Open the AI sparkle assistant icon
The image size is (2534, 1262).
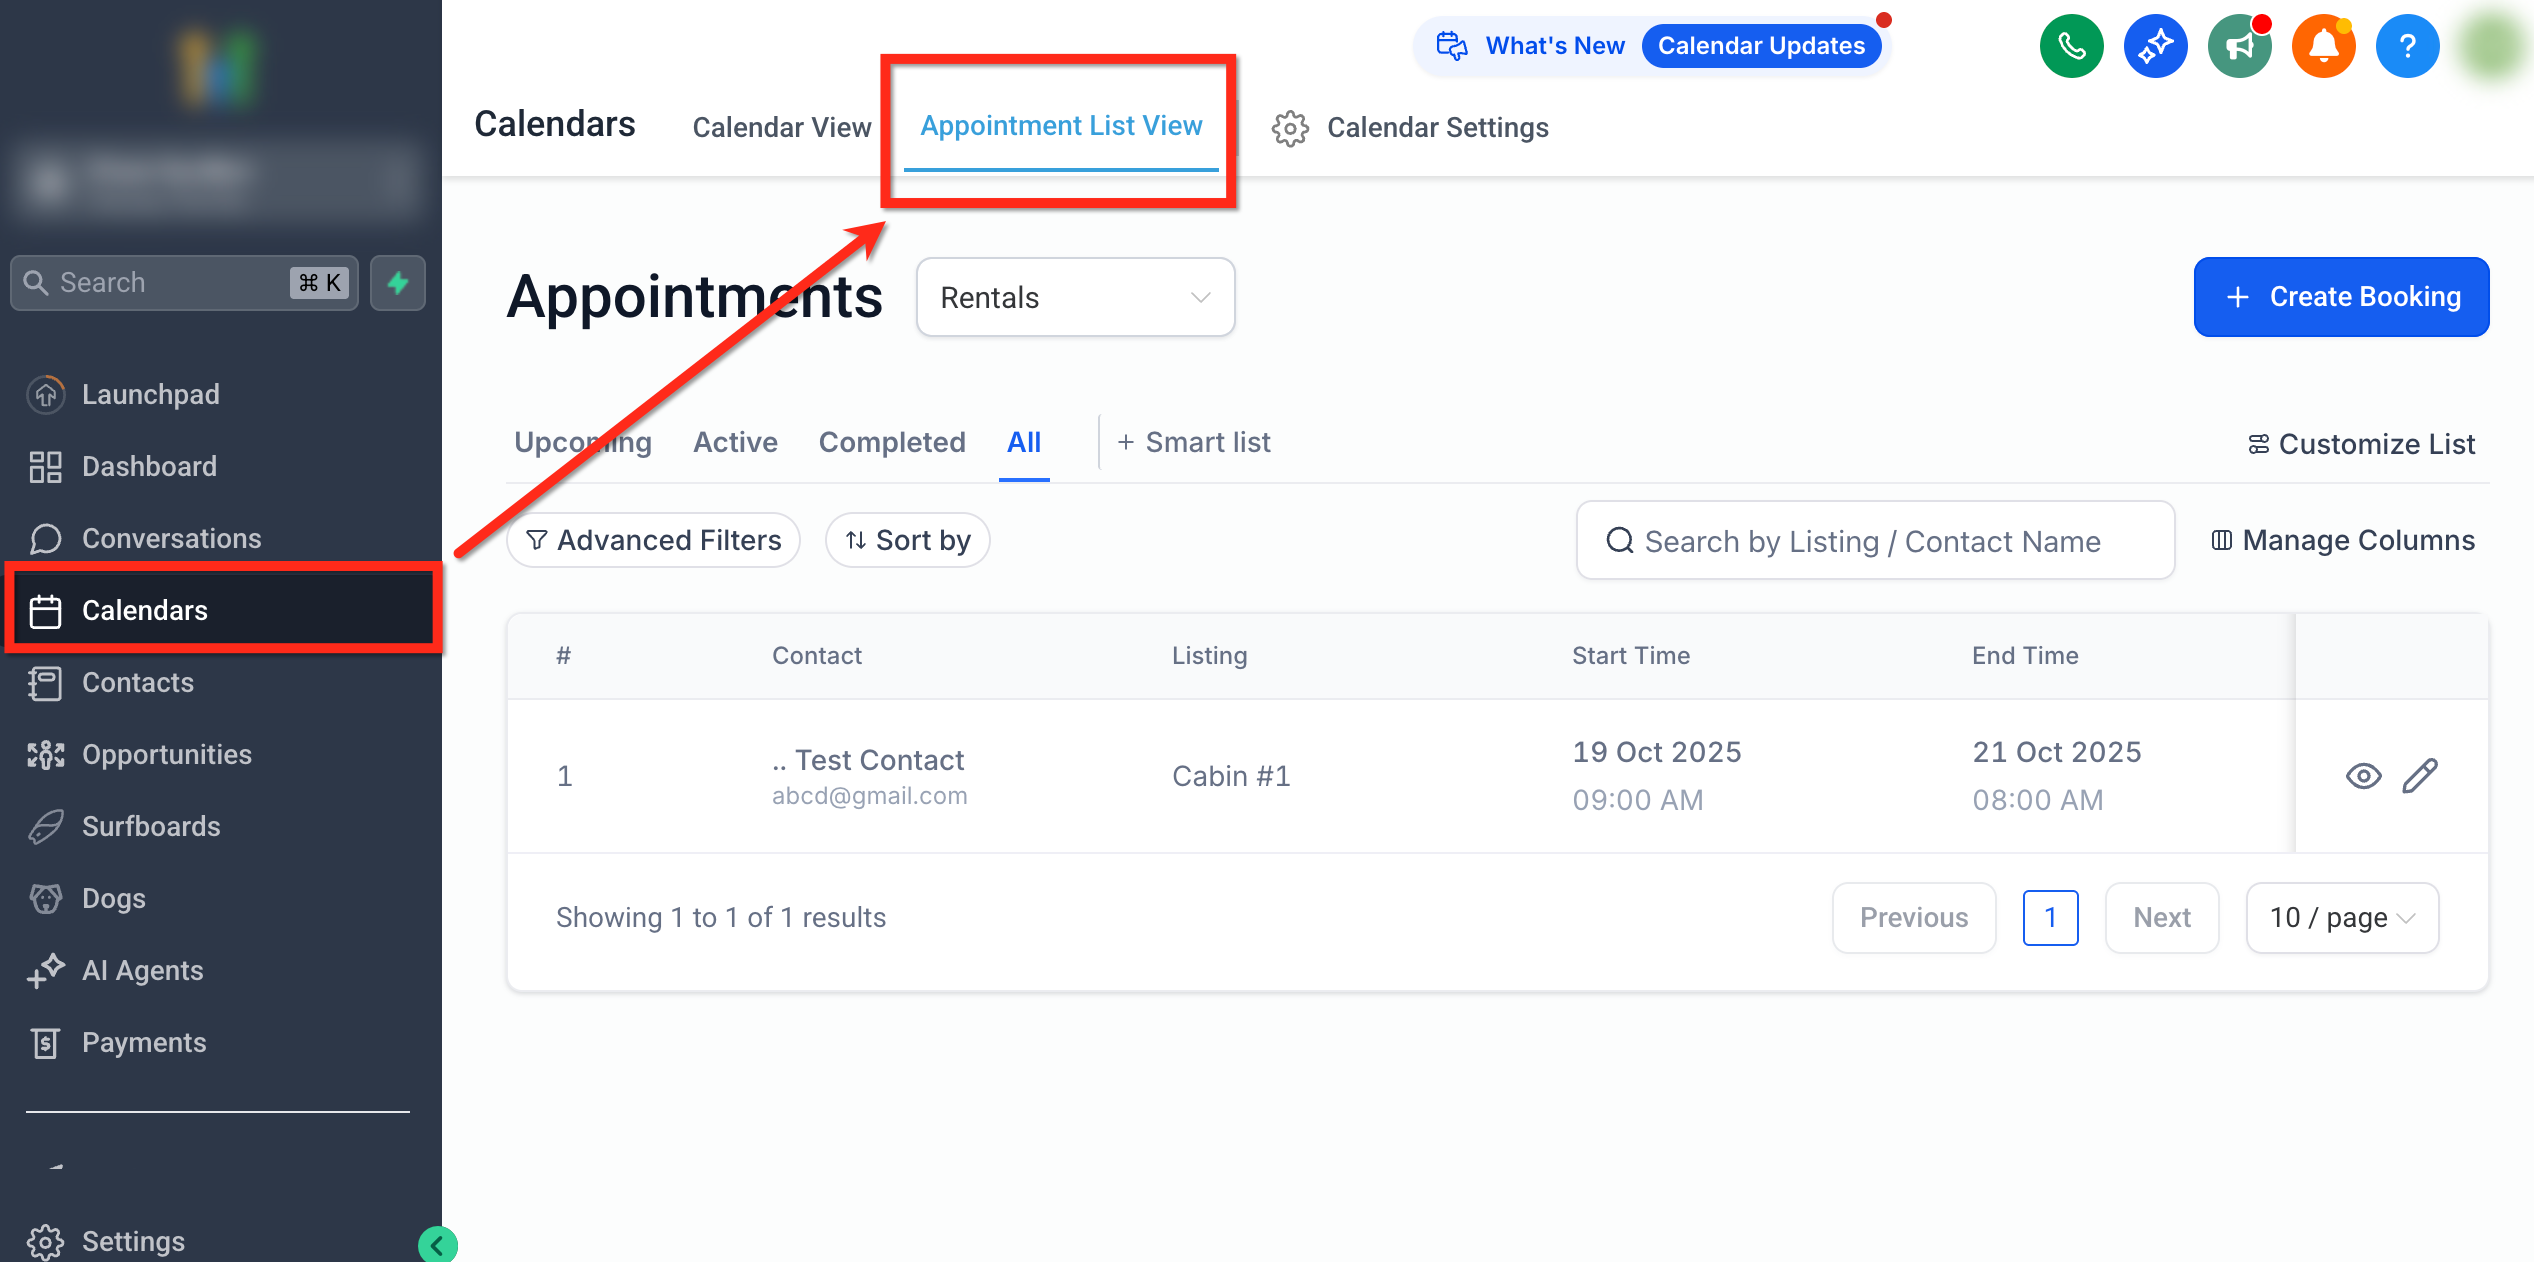[2155, 46]
